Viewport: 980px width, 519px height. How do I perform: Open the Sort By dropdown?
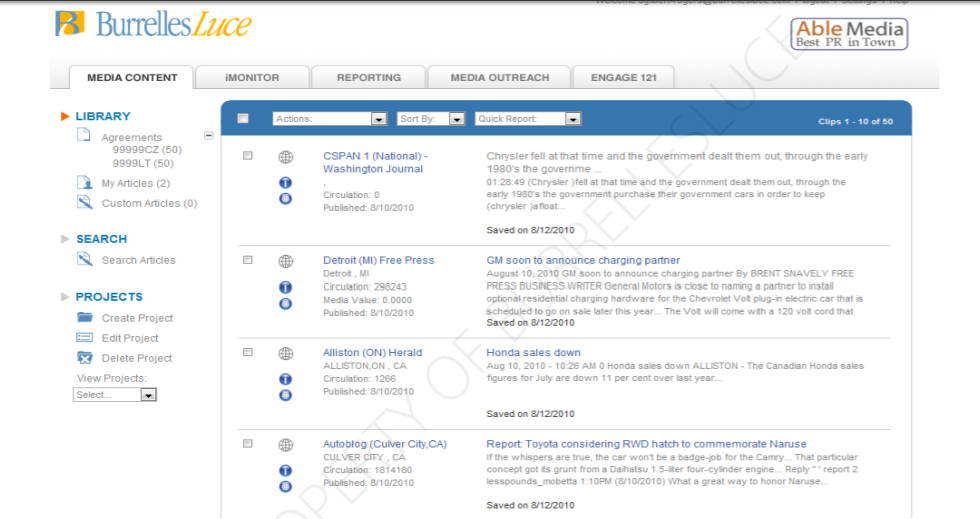[431, 119]
